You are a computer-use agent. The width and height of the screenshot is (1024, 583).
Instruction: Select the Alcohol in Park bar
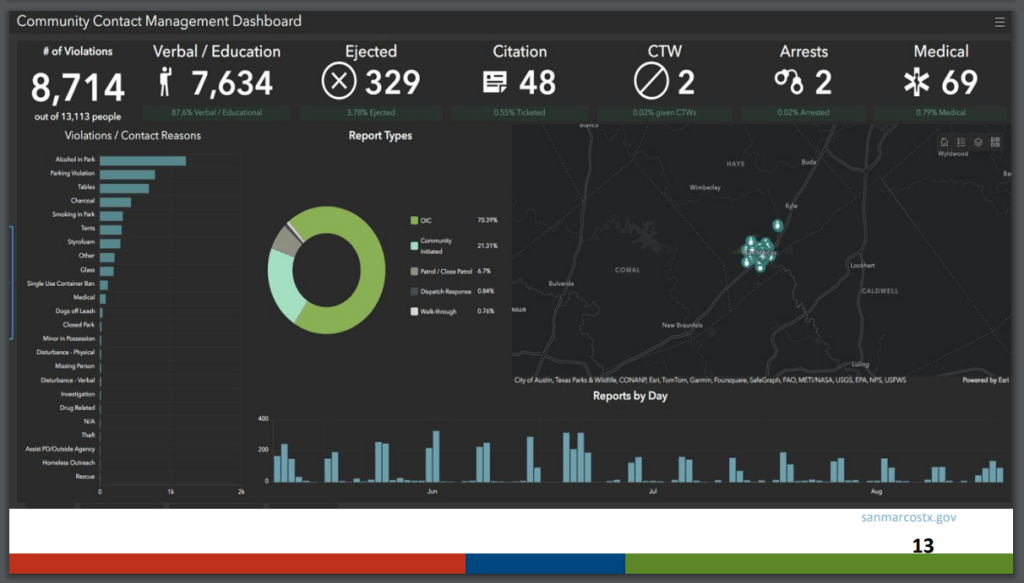coord(142,160)
